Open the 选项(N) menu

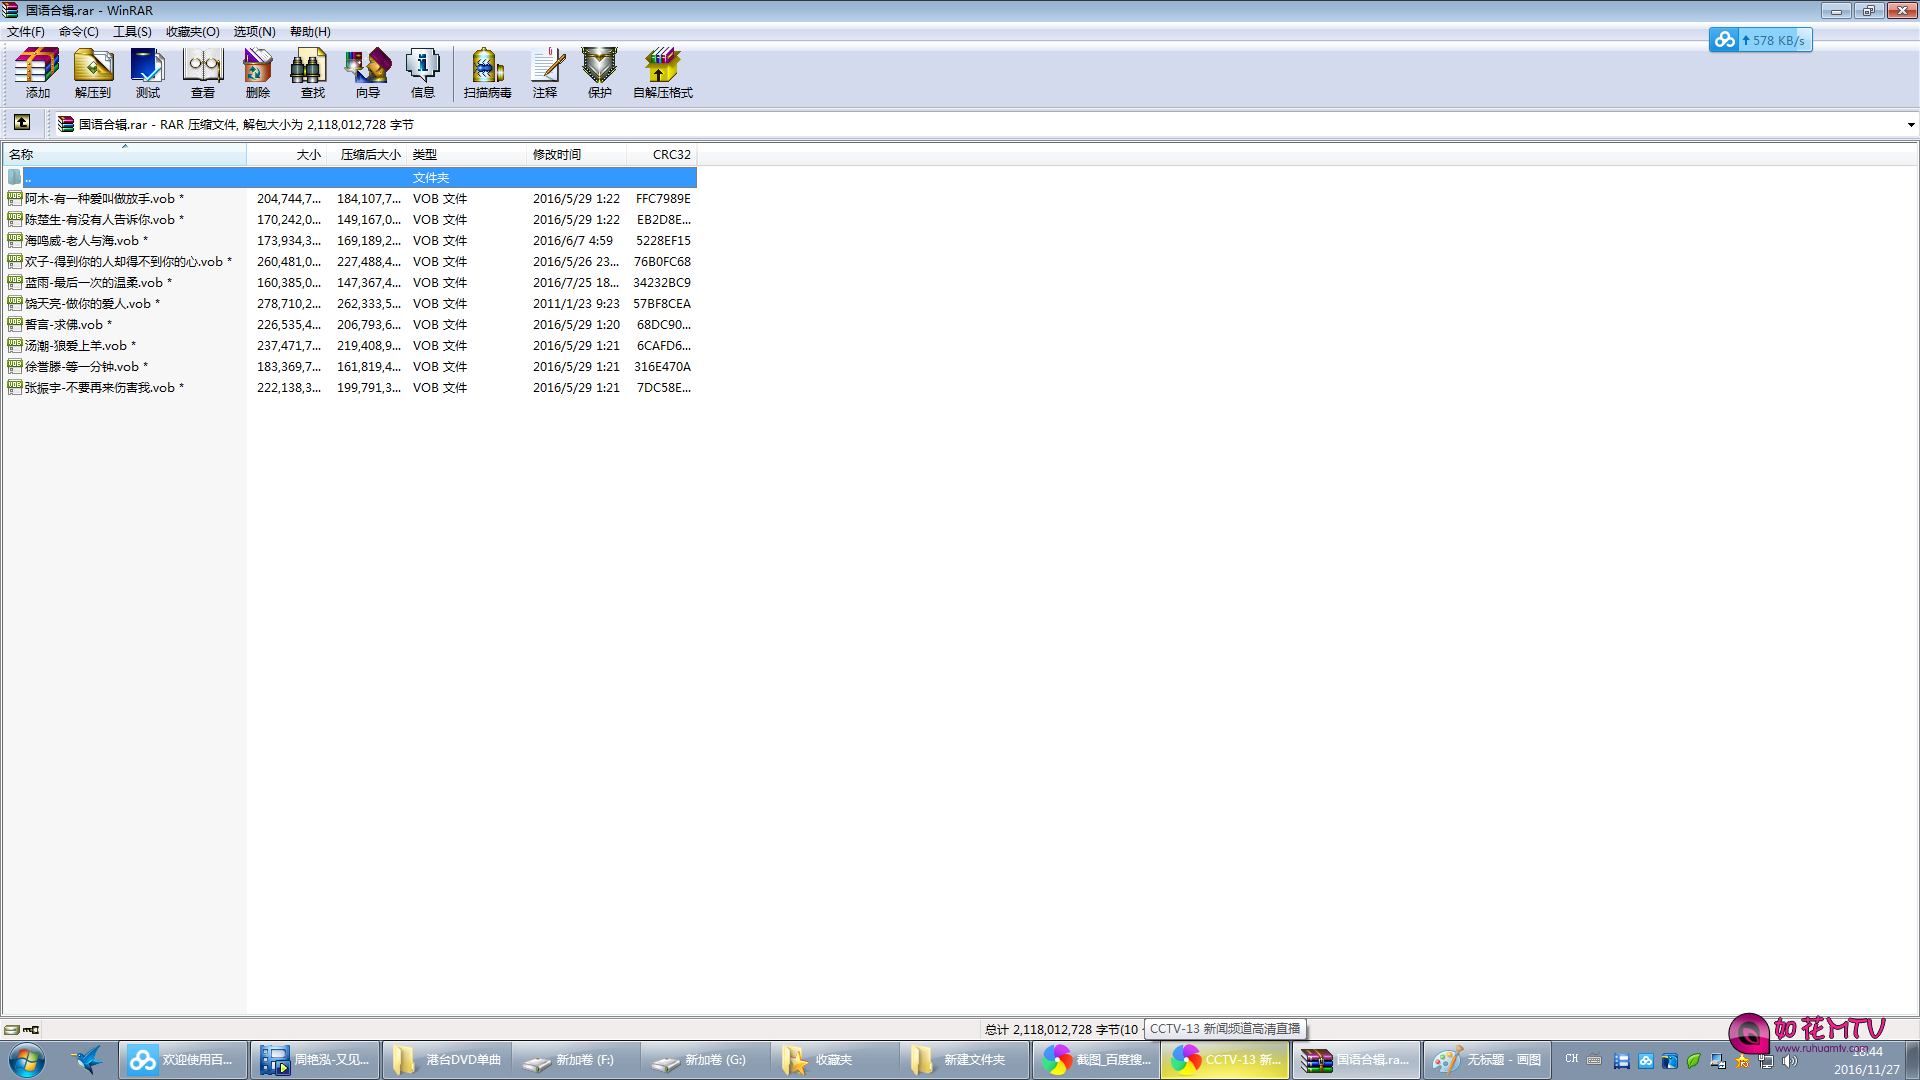click(x=255, y=32)
